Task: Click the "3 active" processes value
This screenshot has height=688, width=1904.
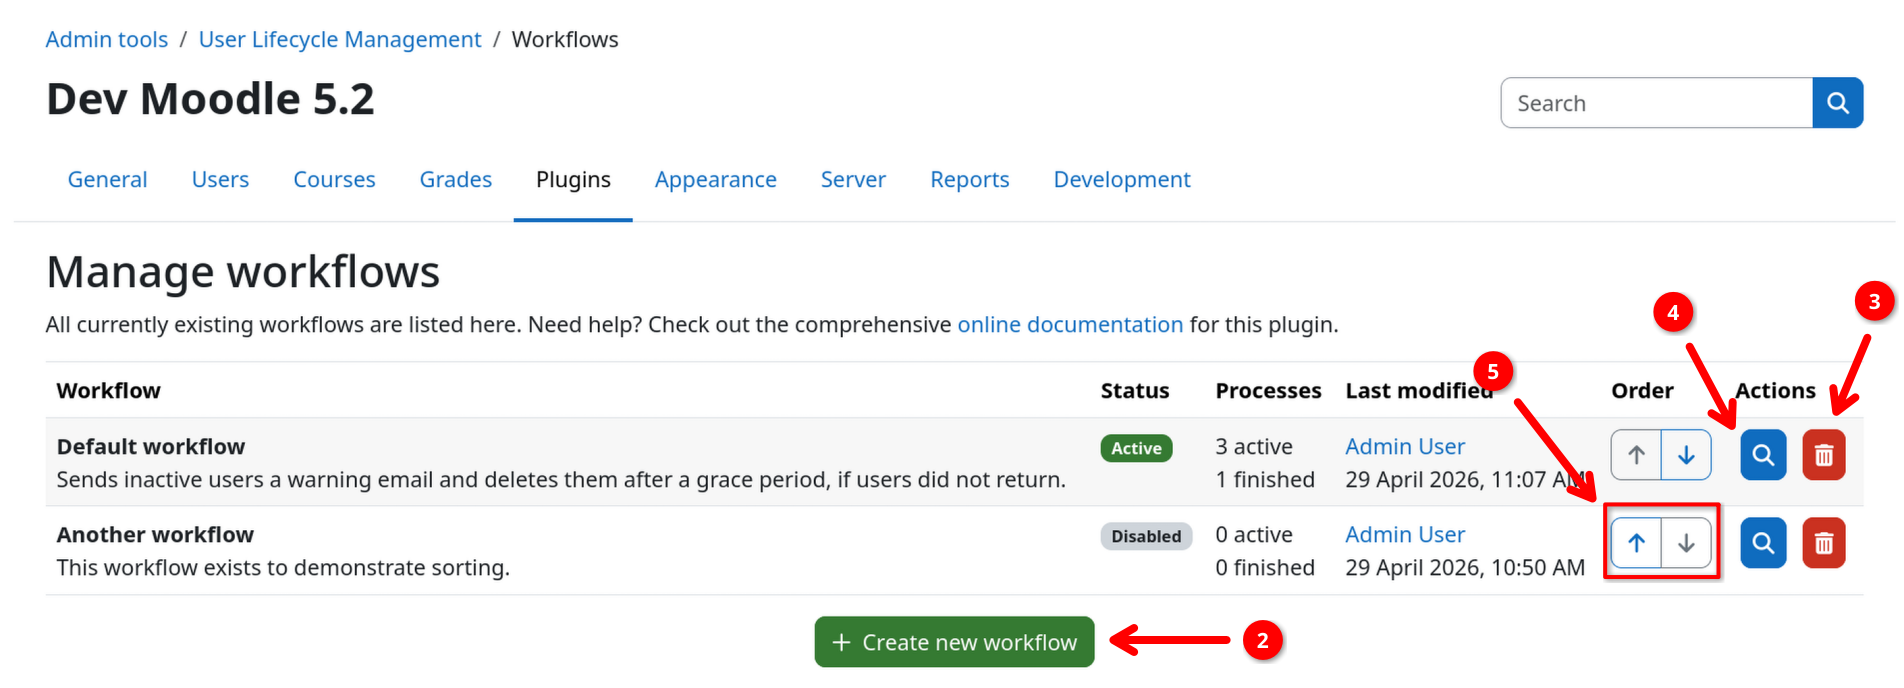Action: (x=1254, y=446)
